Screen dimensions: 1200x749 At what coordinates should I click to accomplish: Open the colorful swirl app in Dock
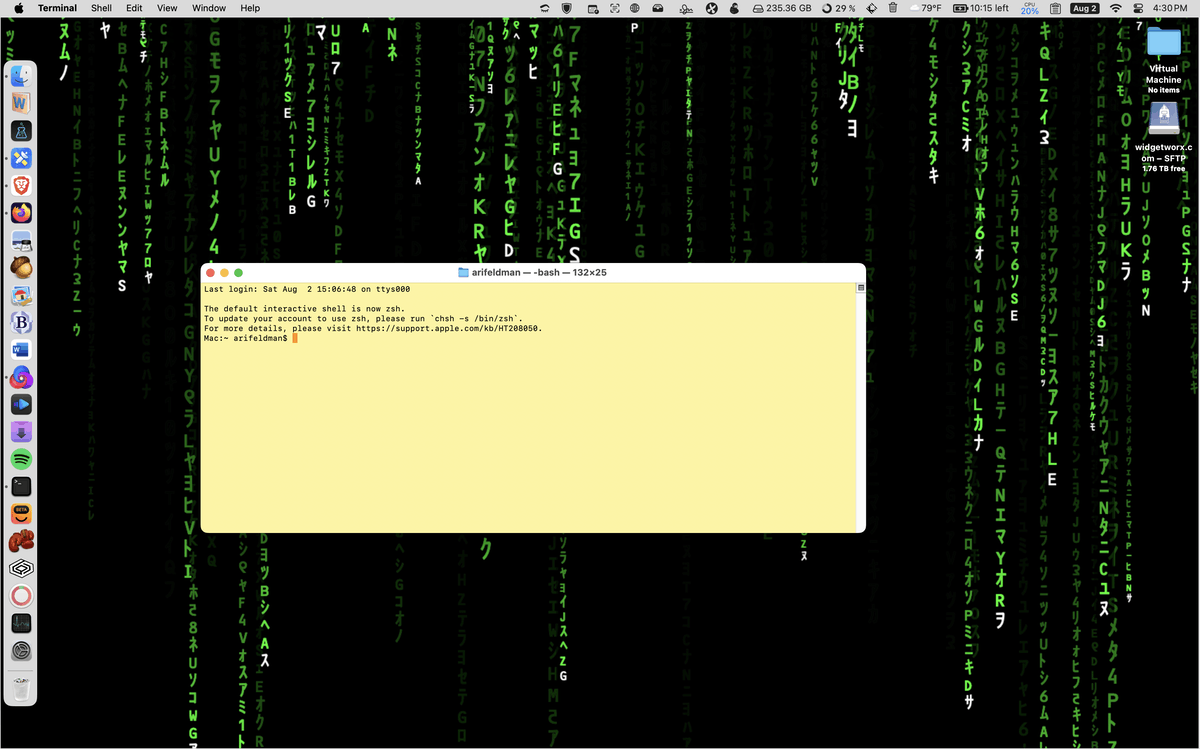(21, 377)
